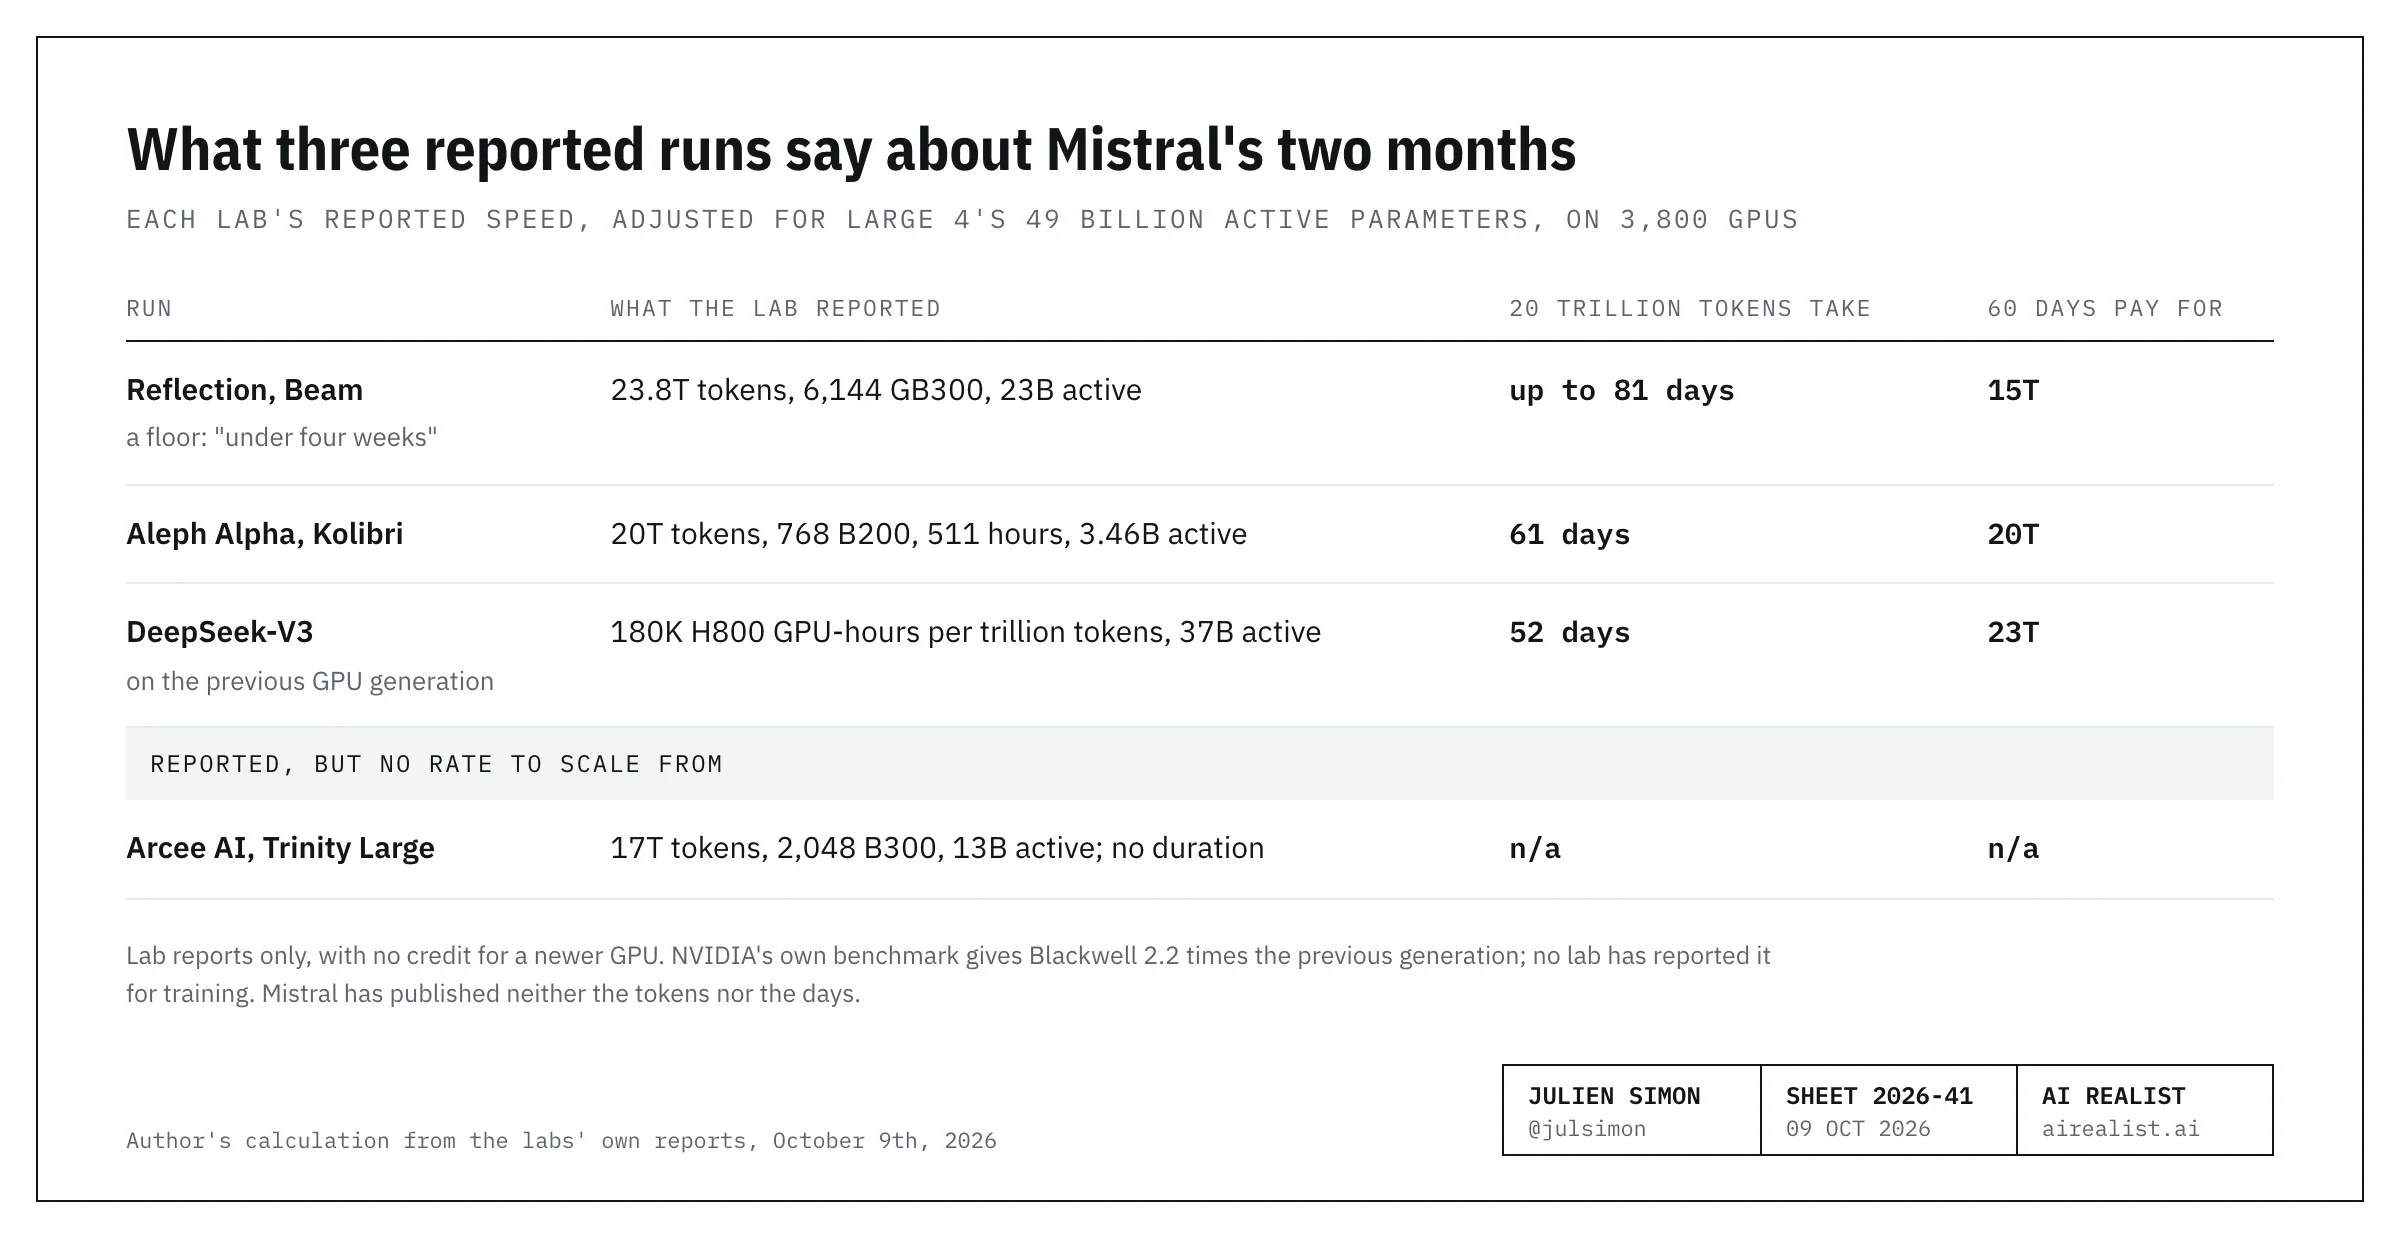Click 'on the previous GPU generation' note

(x=310, y=682)
